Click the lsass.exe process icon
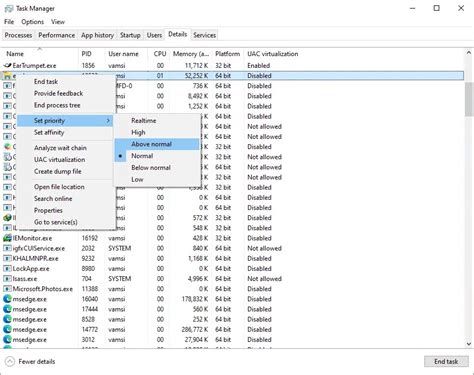This screenshot has height=375, width=474. (7, 279)
